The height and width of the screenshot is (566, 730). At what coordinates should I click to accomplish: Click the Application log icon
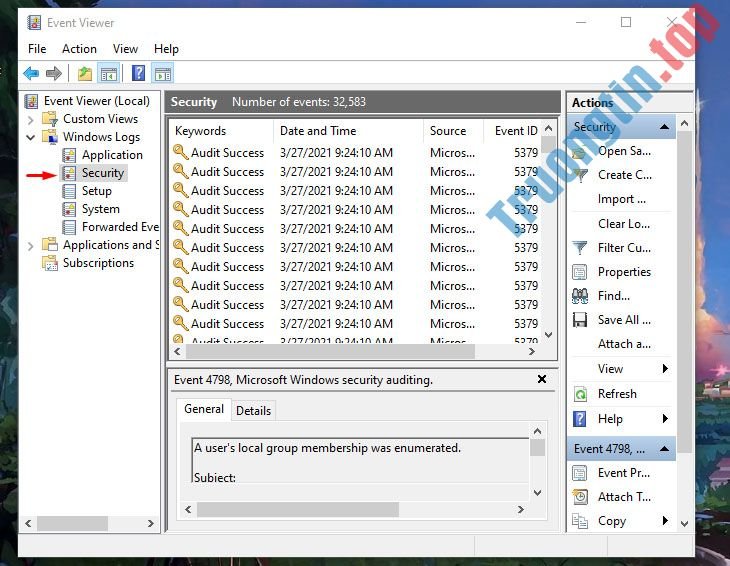[69, 155]
